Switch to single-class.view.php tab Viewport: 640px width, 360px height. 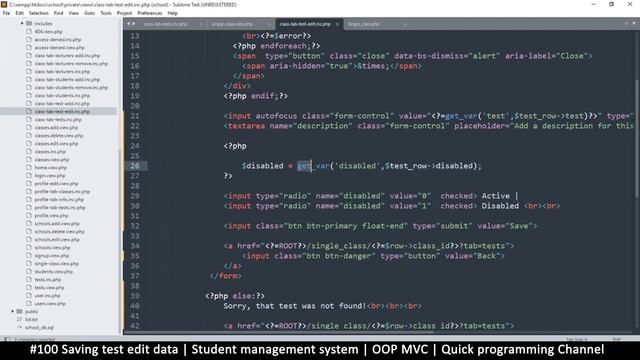[x=232, y=24]
